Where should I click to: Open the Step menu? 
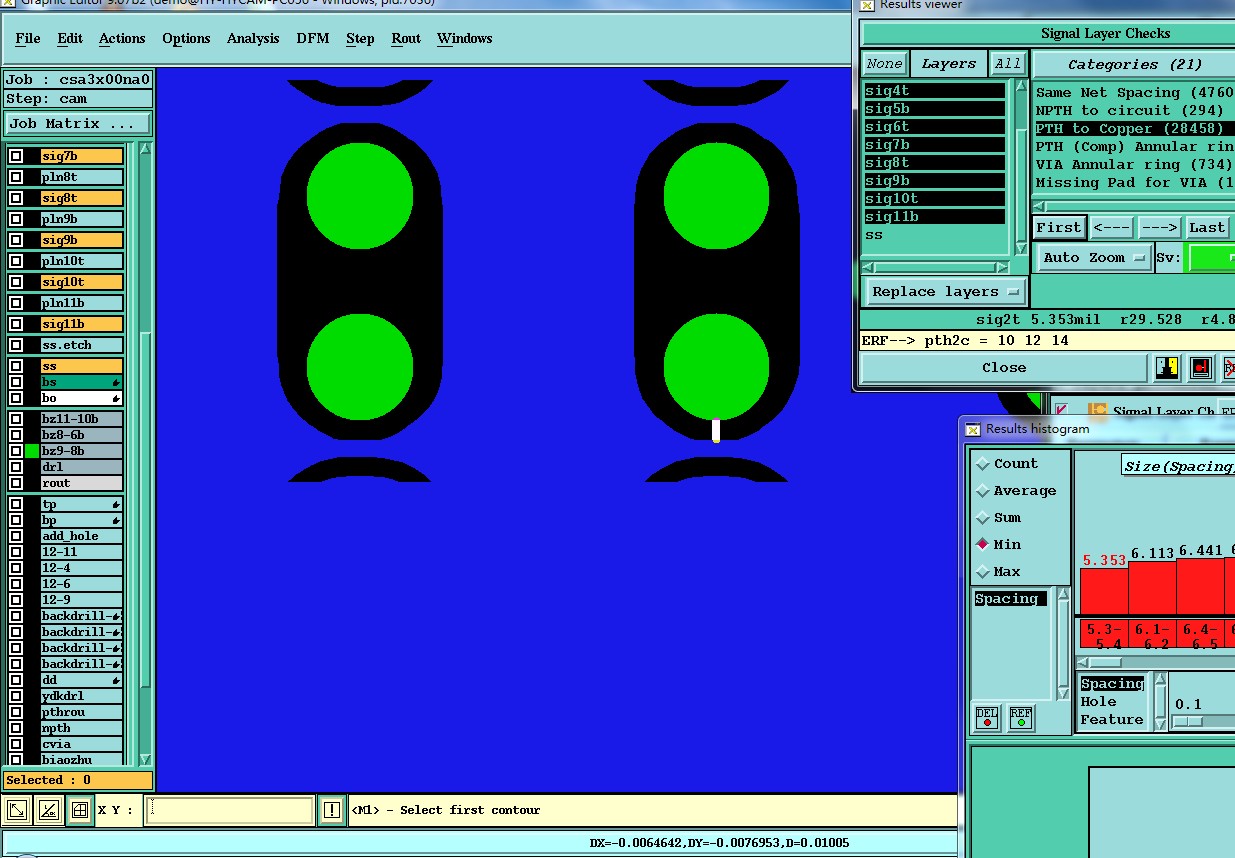pos(360,39)
